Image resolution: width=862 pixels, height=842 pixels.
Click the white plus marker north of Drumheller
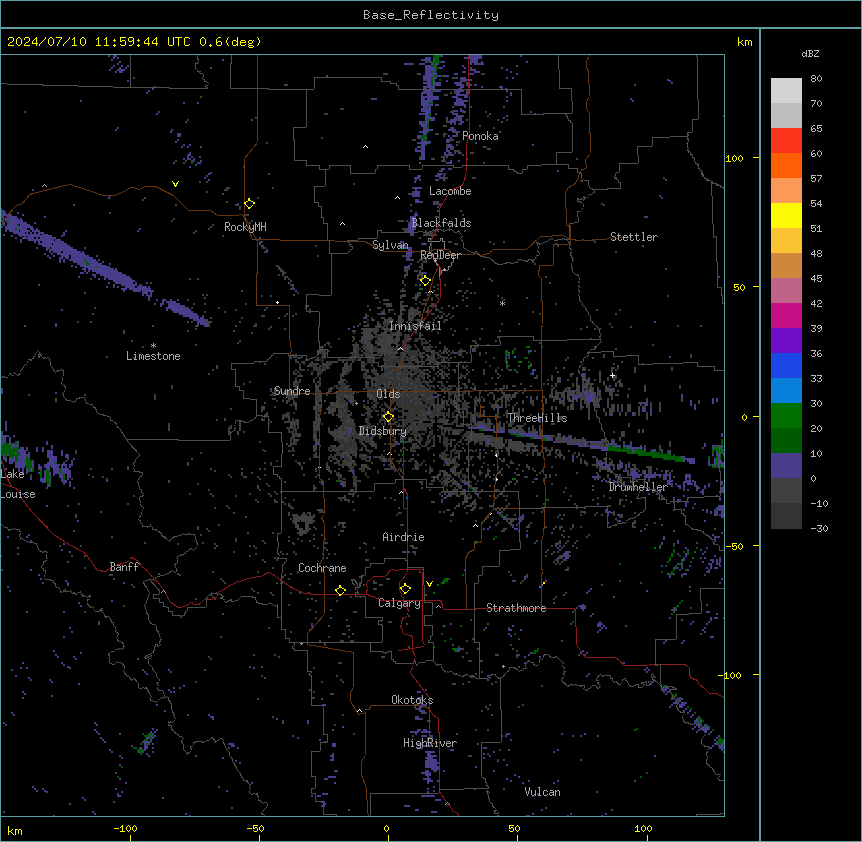pos(612,376)
